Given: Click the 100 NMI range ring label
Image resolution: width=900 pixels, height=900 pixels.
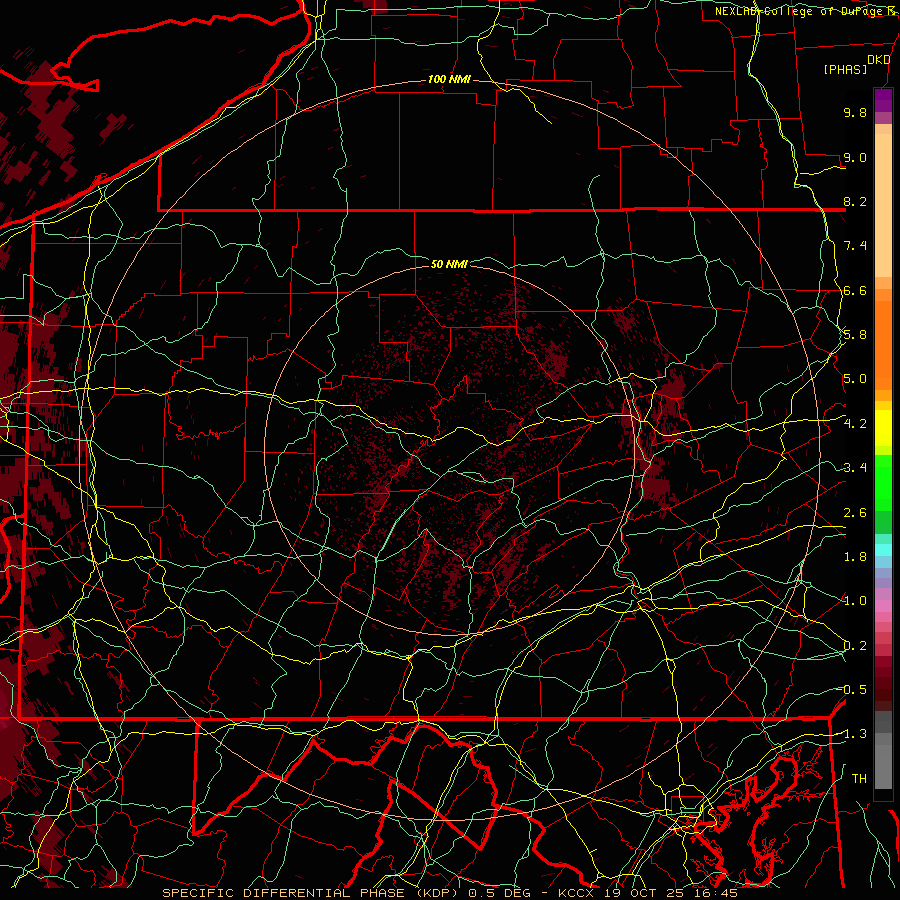Looking at the screenshot, I should 449,79.
